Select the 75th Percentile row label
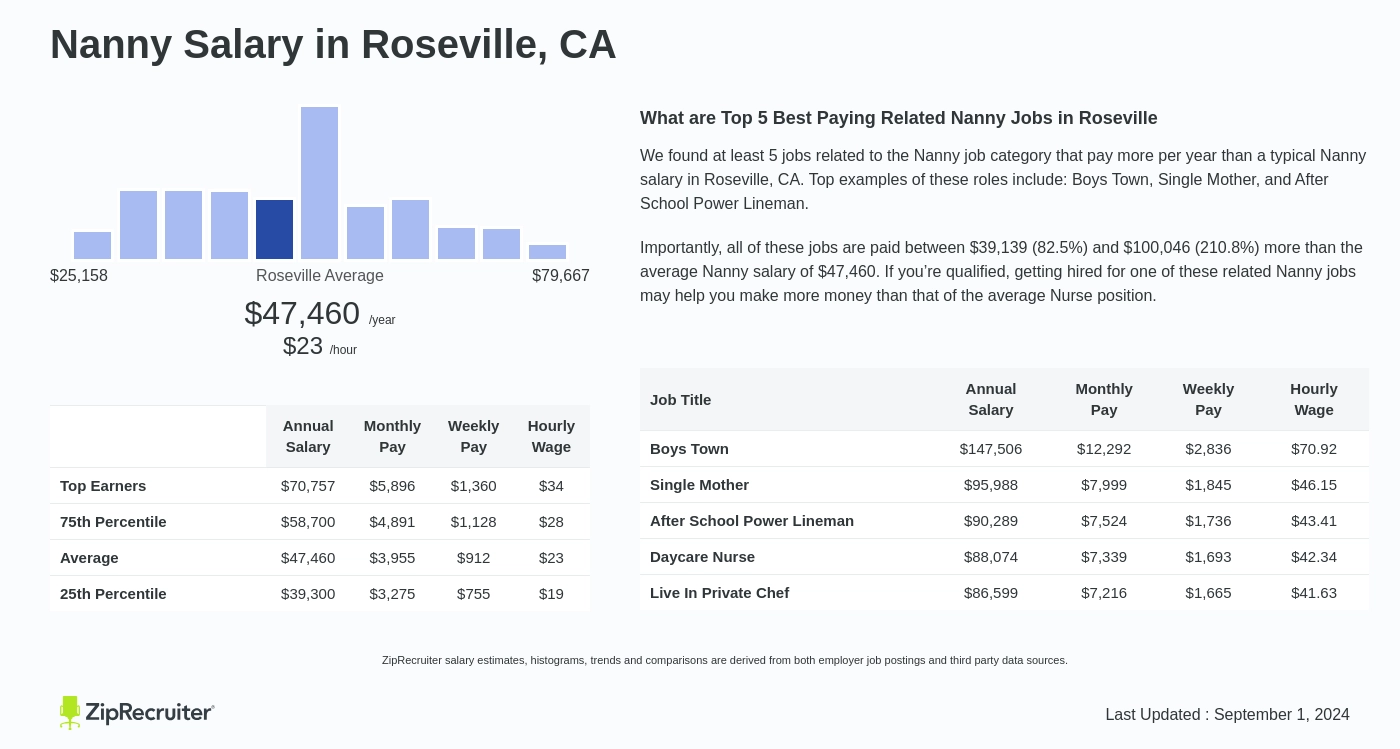Image resolution: width=1400 pixels, height=749 pixels. [113, 522]
